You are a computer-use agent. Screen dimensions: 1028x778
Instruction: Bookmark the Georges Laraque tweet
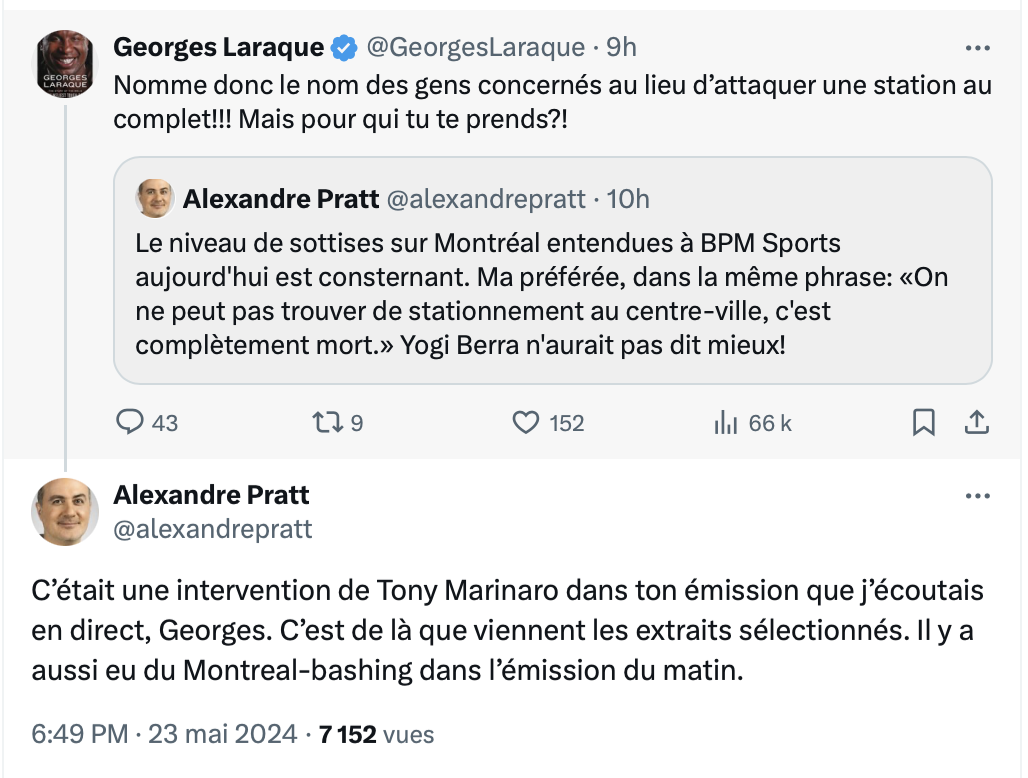click(x=924, y=423)
